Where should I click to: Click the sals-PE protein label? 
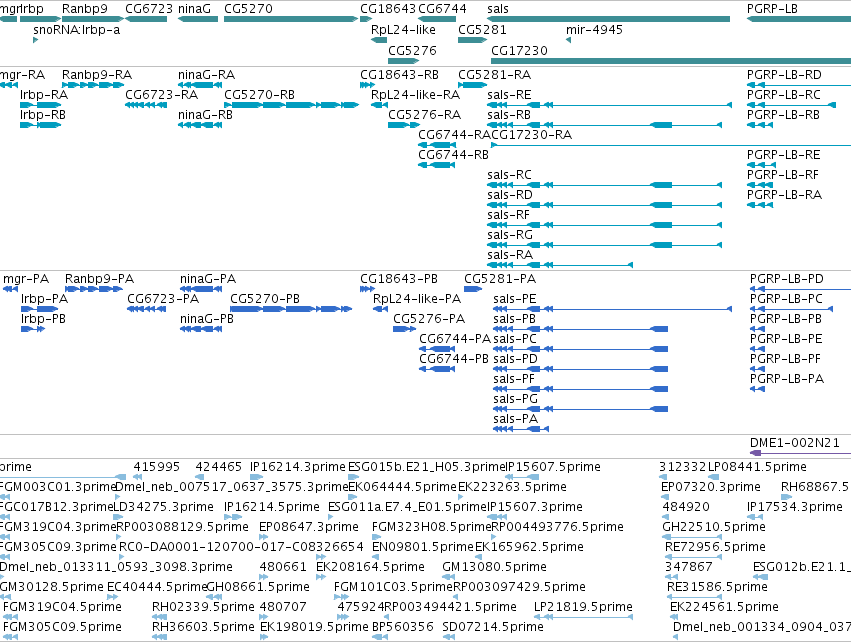(x=515, y=298)
